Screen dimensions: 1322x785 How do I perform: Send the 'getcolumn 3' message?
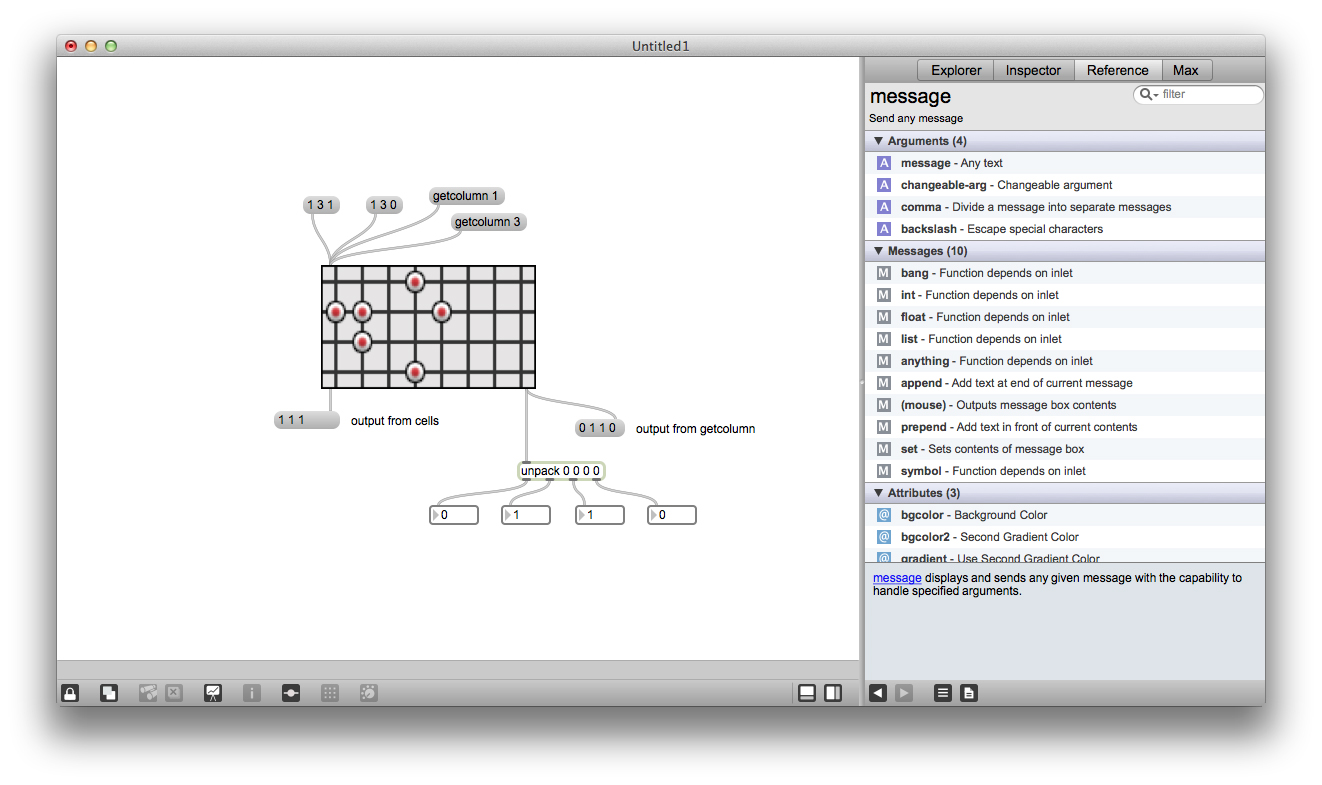pos(488,222)
